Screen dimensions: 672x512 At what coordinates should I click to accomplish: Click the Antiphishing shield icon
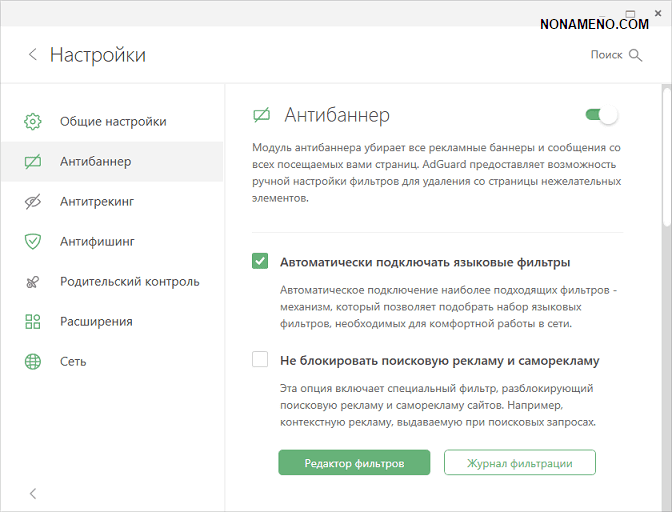coord(33,241)
